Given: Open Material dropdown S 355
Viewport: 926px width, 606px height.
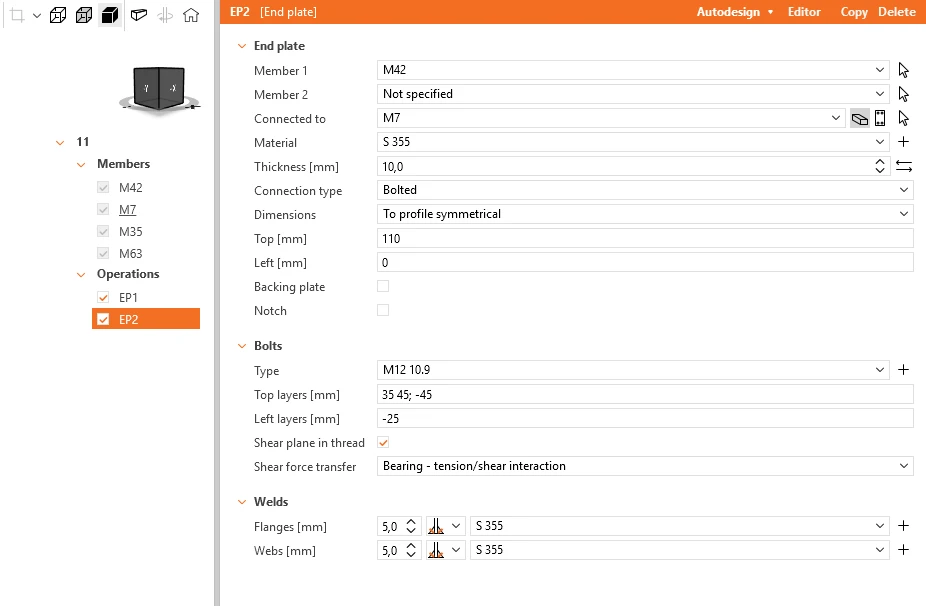Looking at the screenshot, I should (x=632, y=142).
